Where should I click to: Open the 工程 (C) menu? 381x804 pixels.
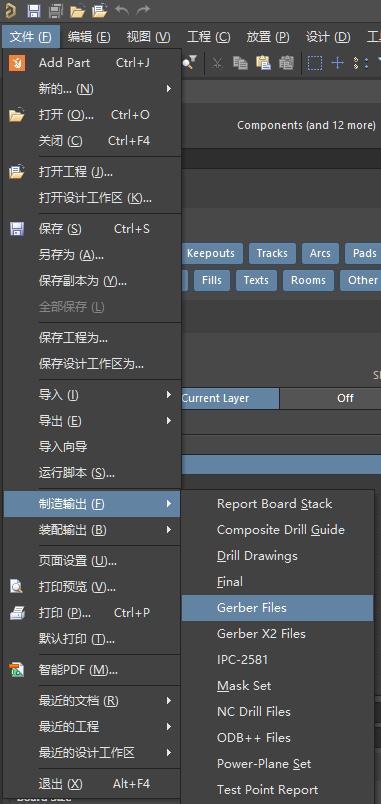click(209, 37)
